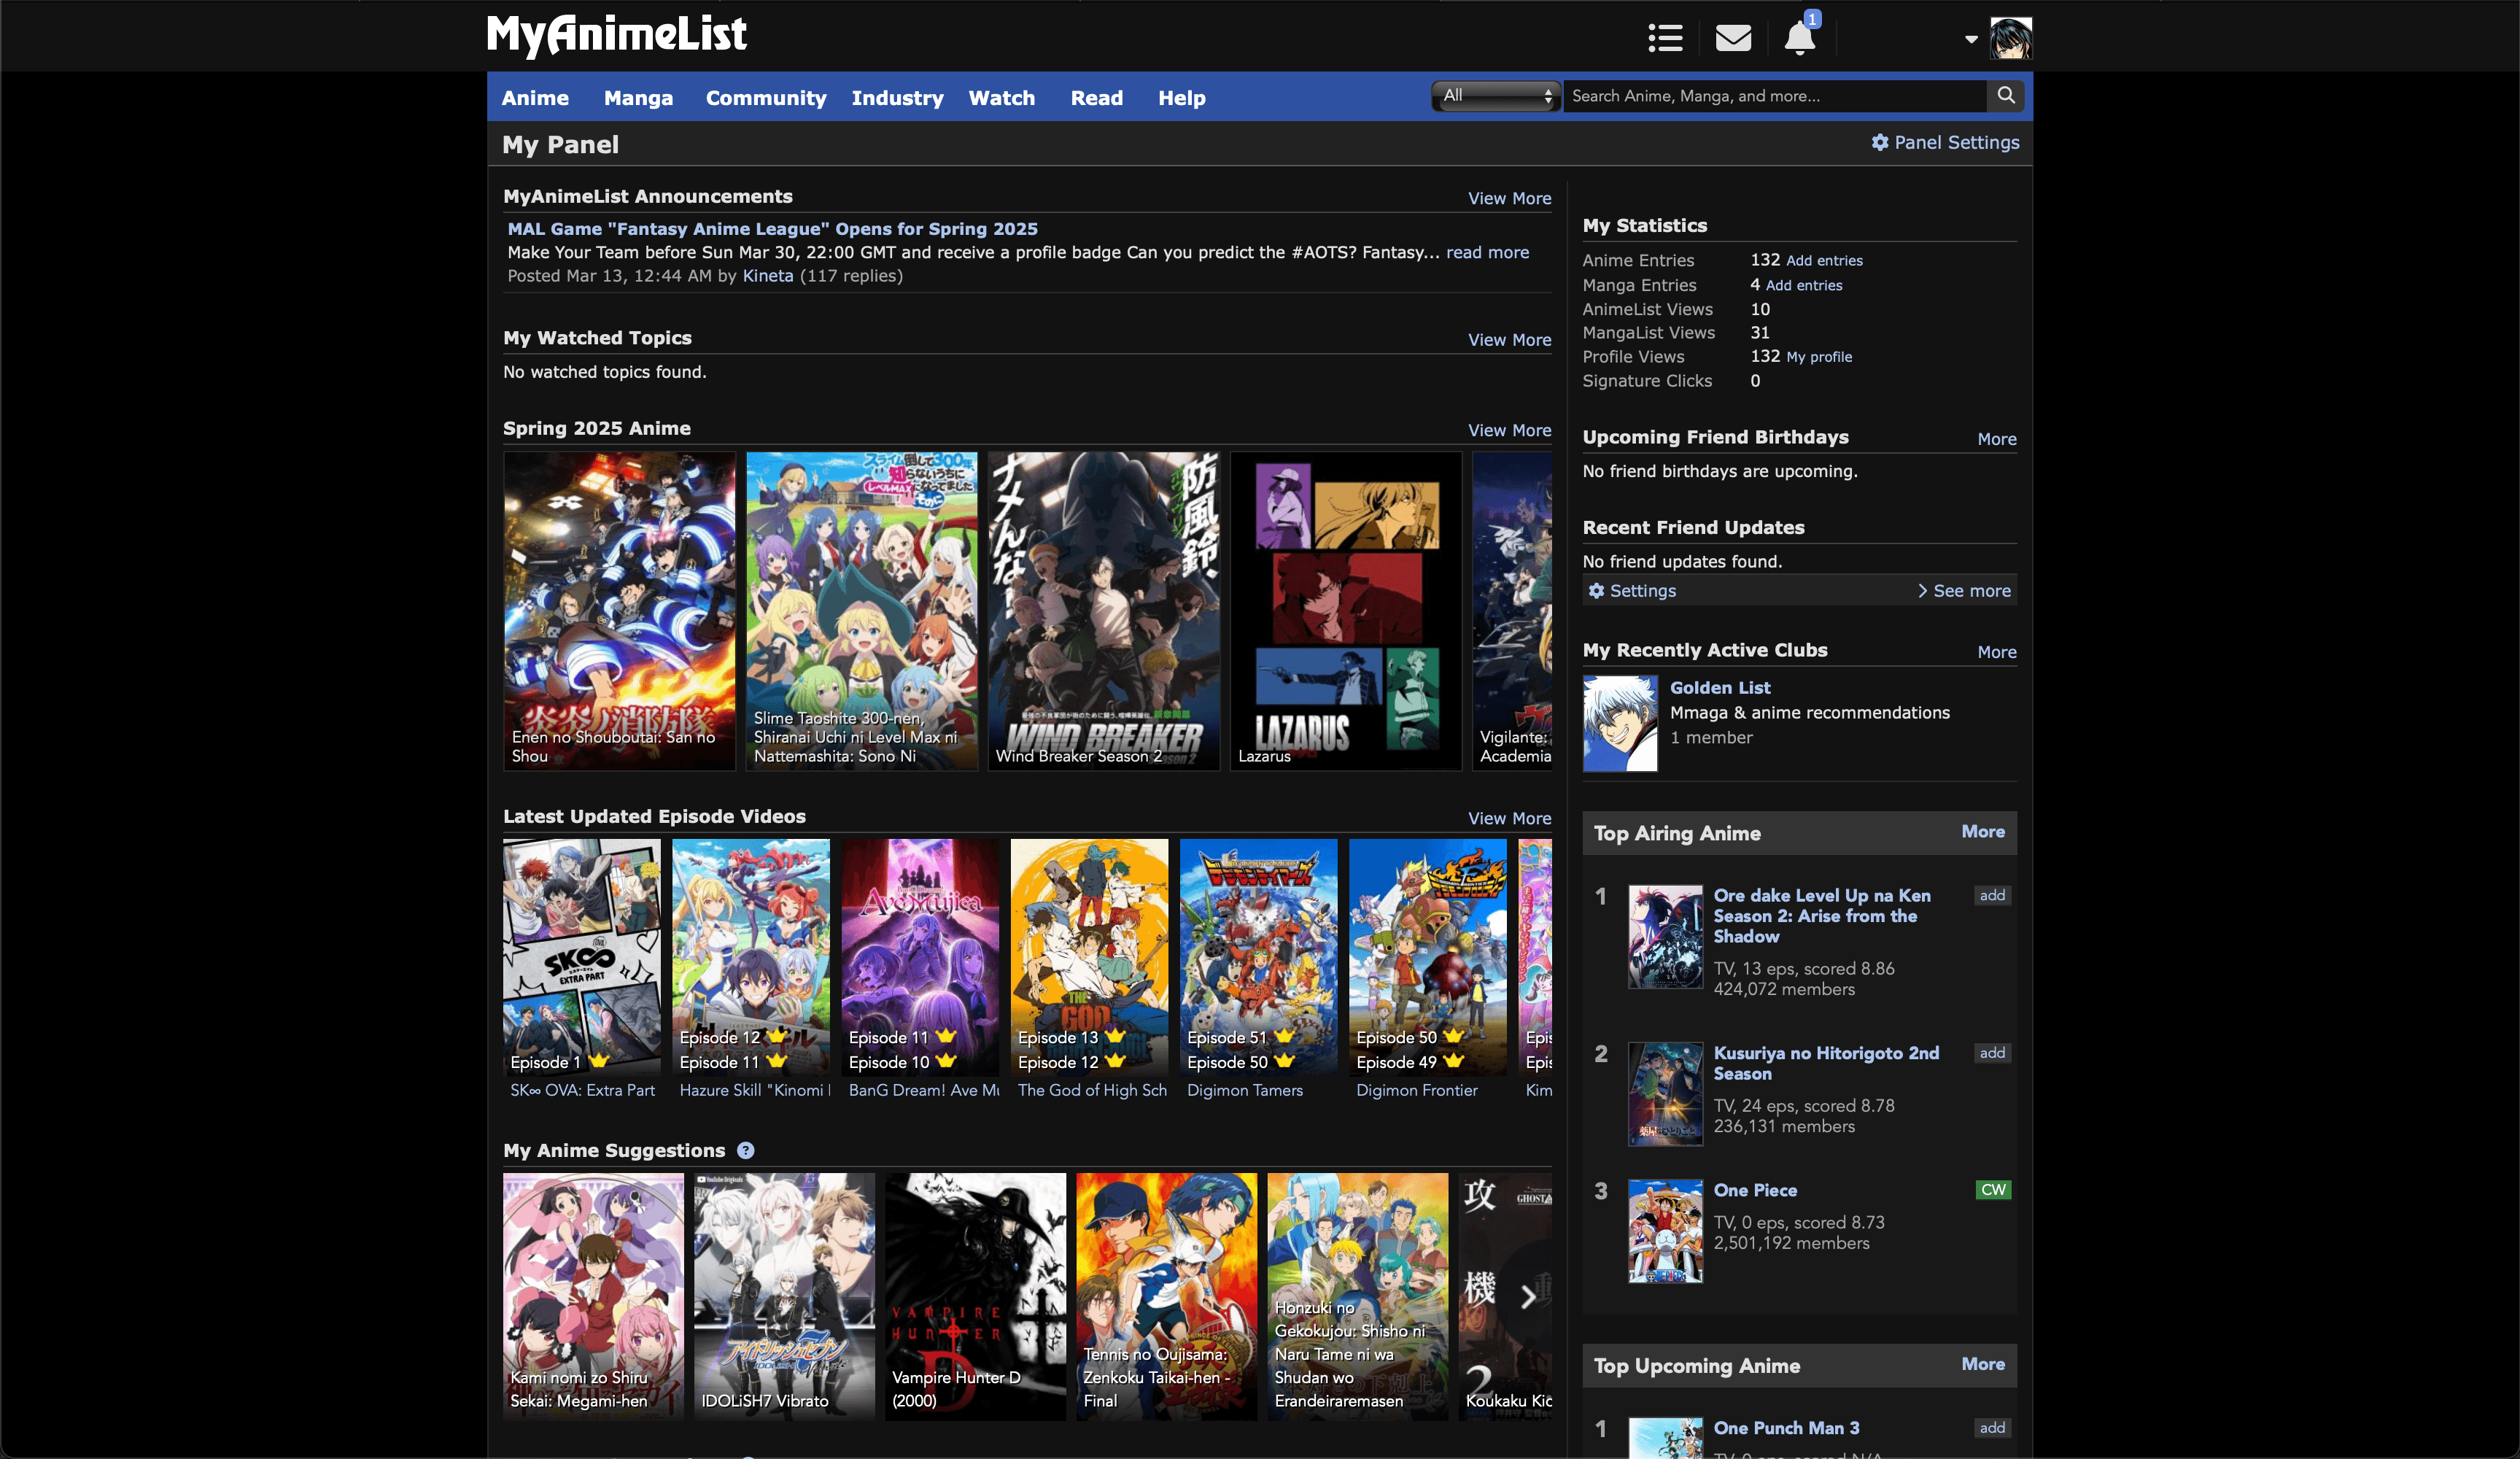The image size is (2520, 1459).
Task: Click the search magnifier button
Action: [2006, 95]
